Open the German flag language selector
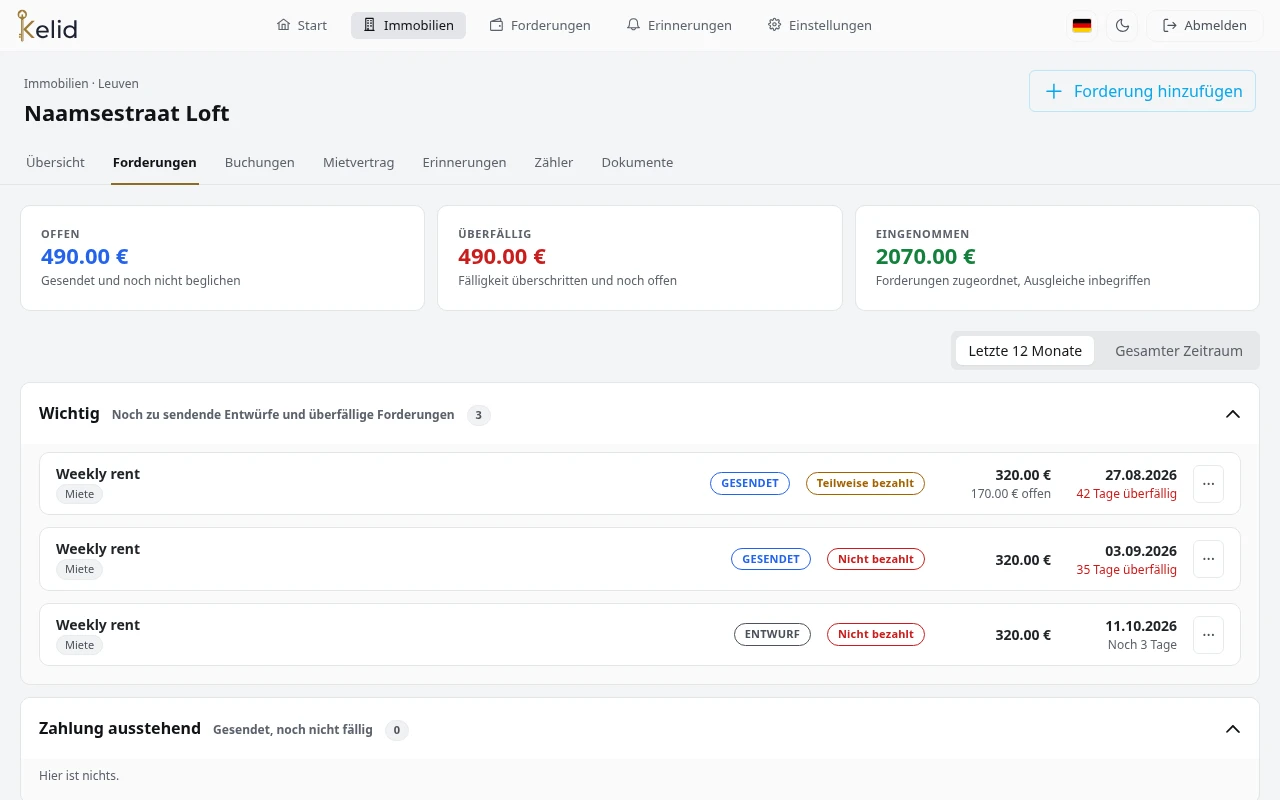The height and width of the screenshot is (800, 1280). [x=1082, y=26]
